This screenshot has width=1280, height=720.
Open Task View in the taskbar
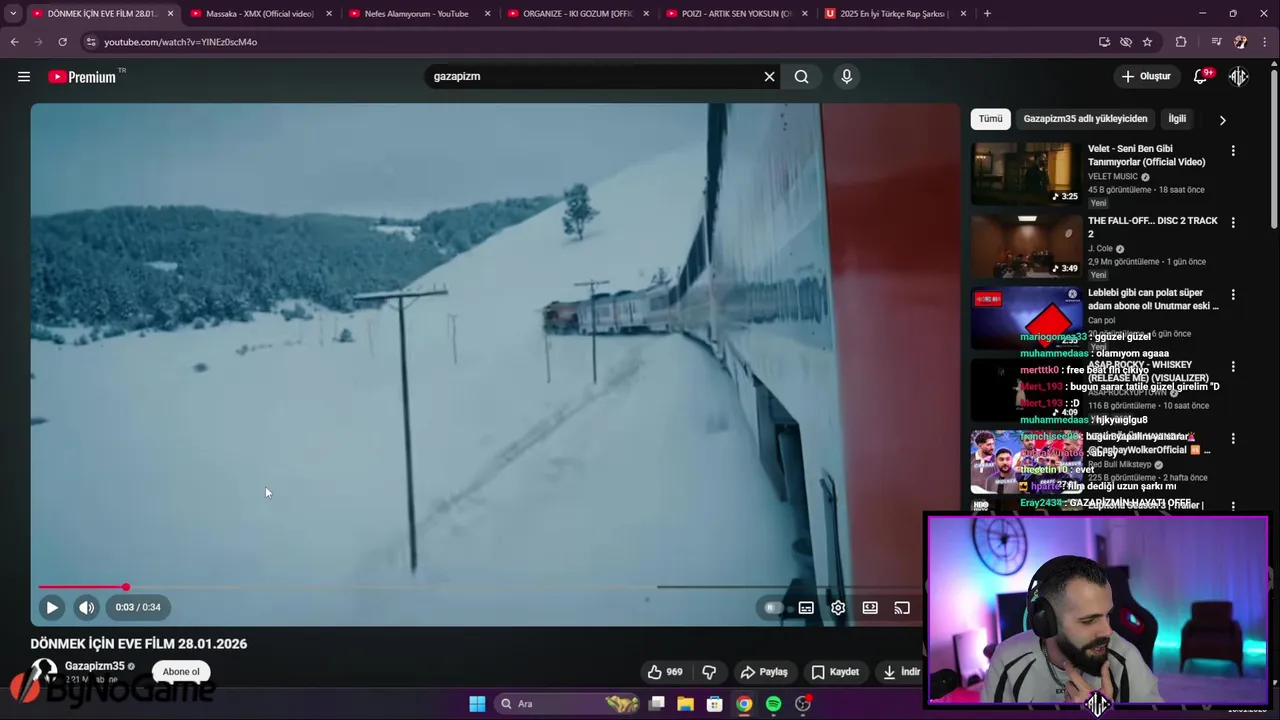(x=656, y=704)
